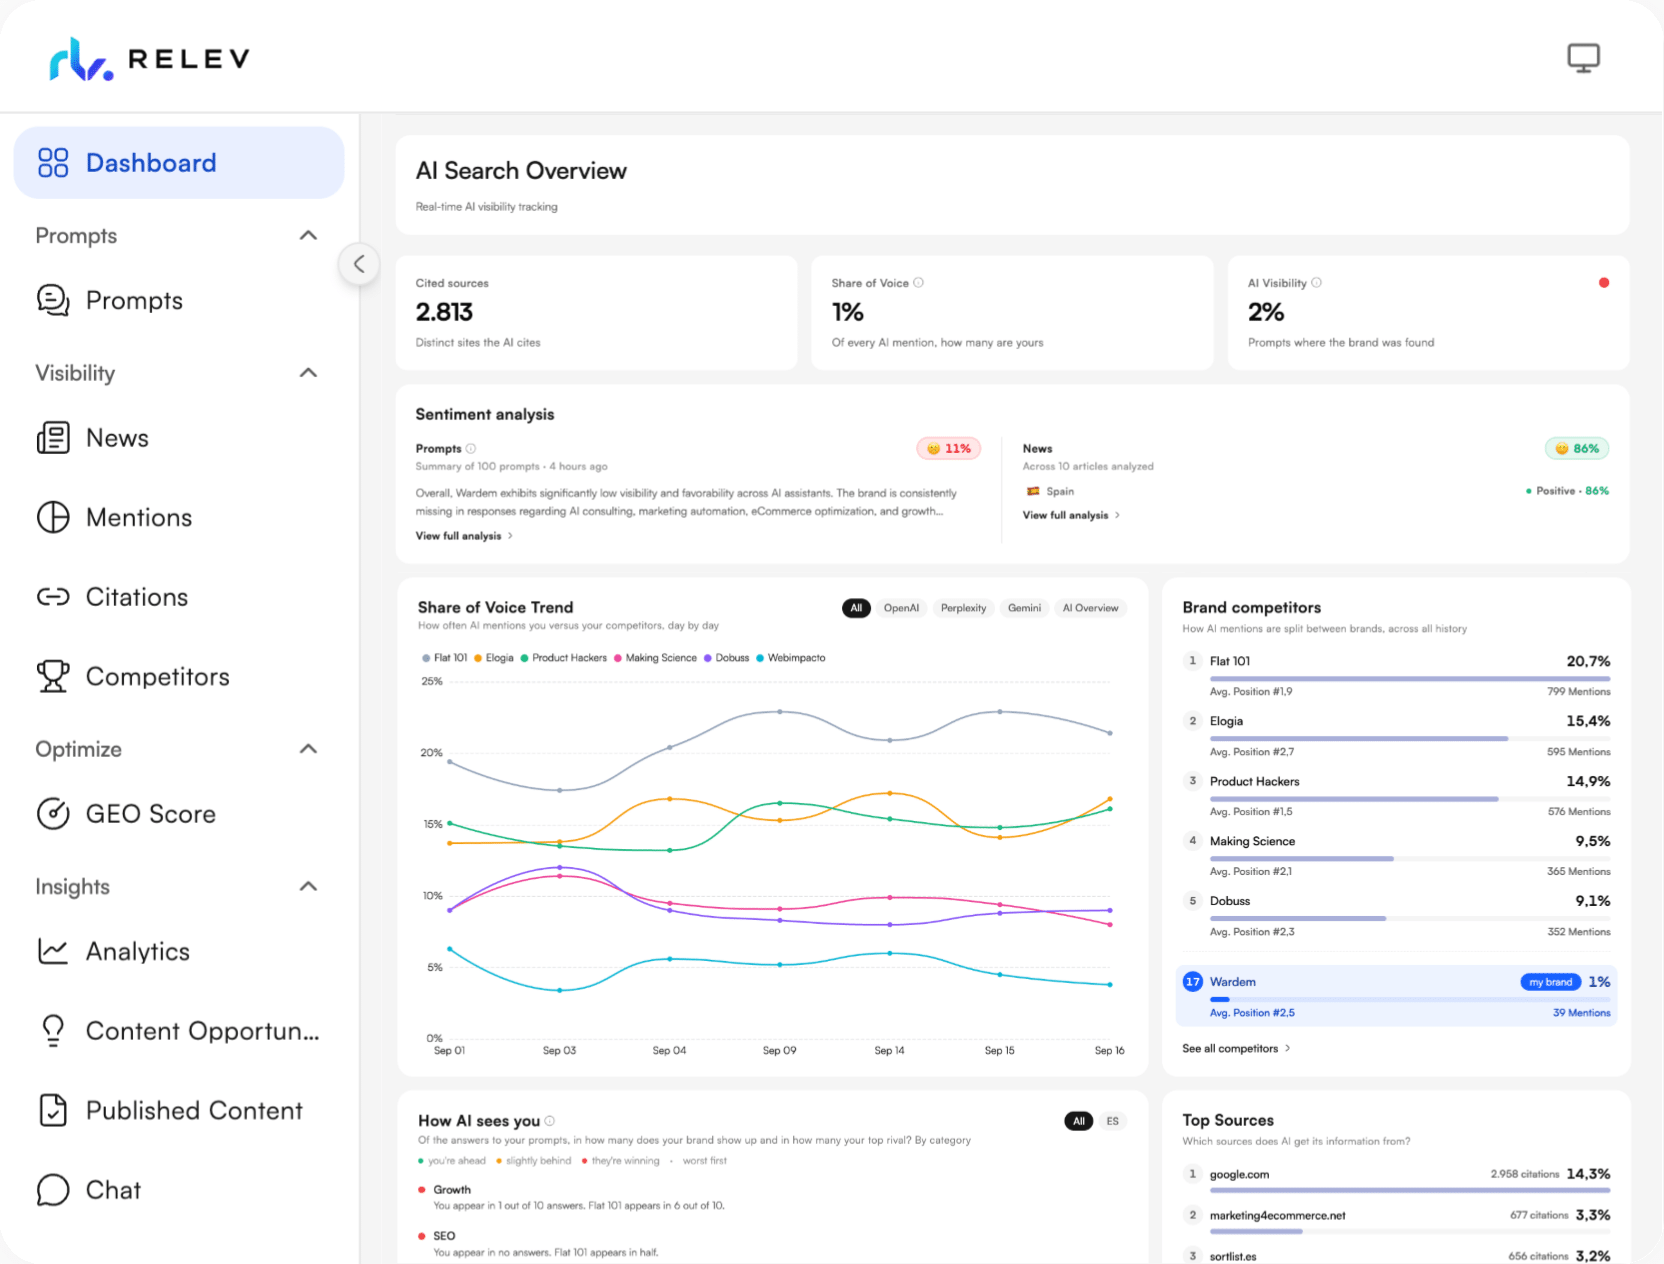Viewport: 1664px width, 1264px height.
Task: Click the GEO Score gauge icon
Action: (53, 814)
